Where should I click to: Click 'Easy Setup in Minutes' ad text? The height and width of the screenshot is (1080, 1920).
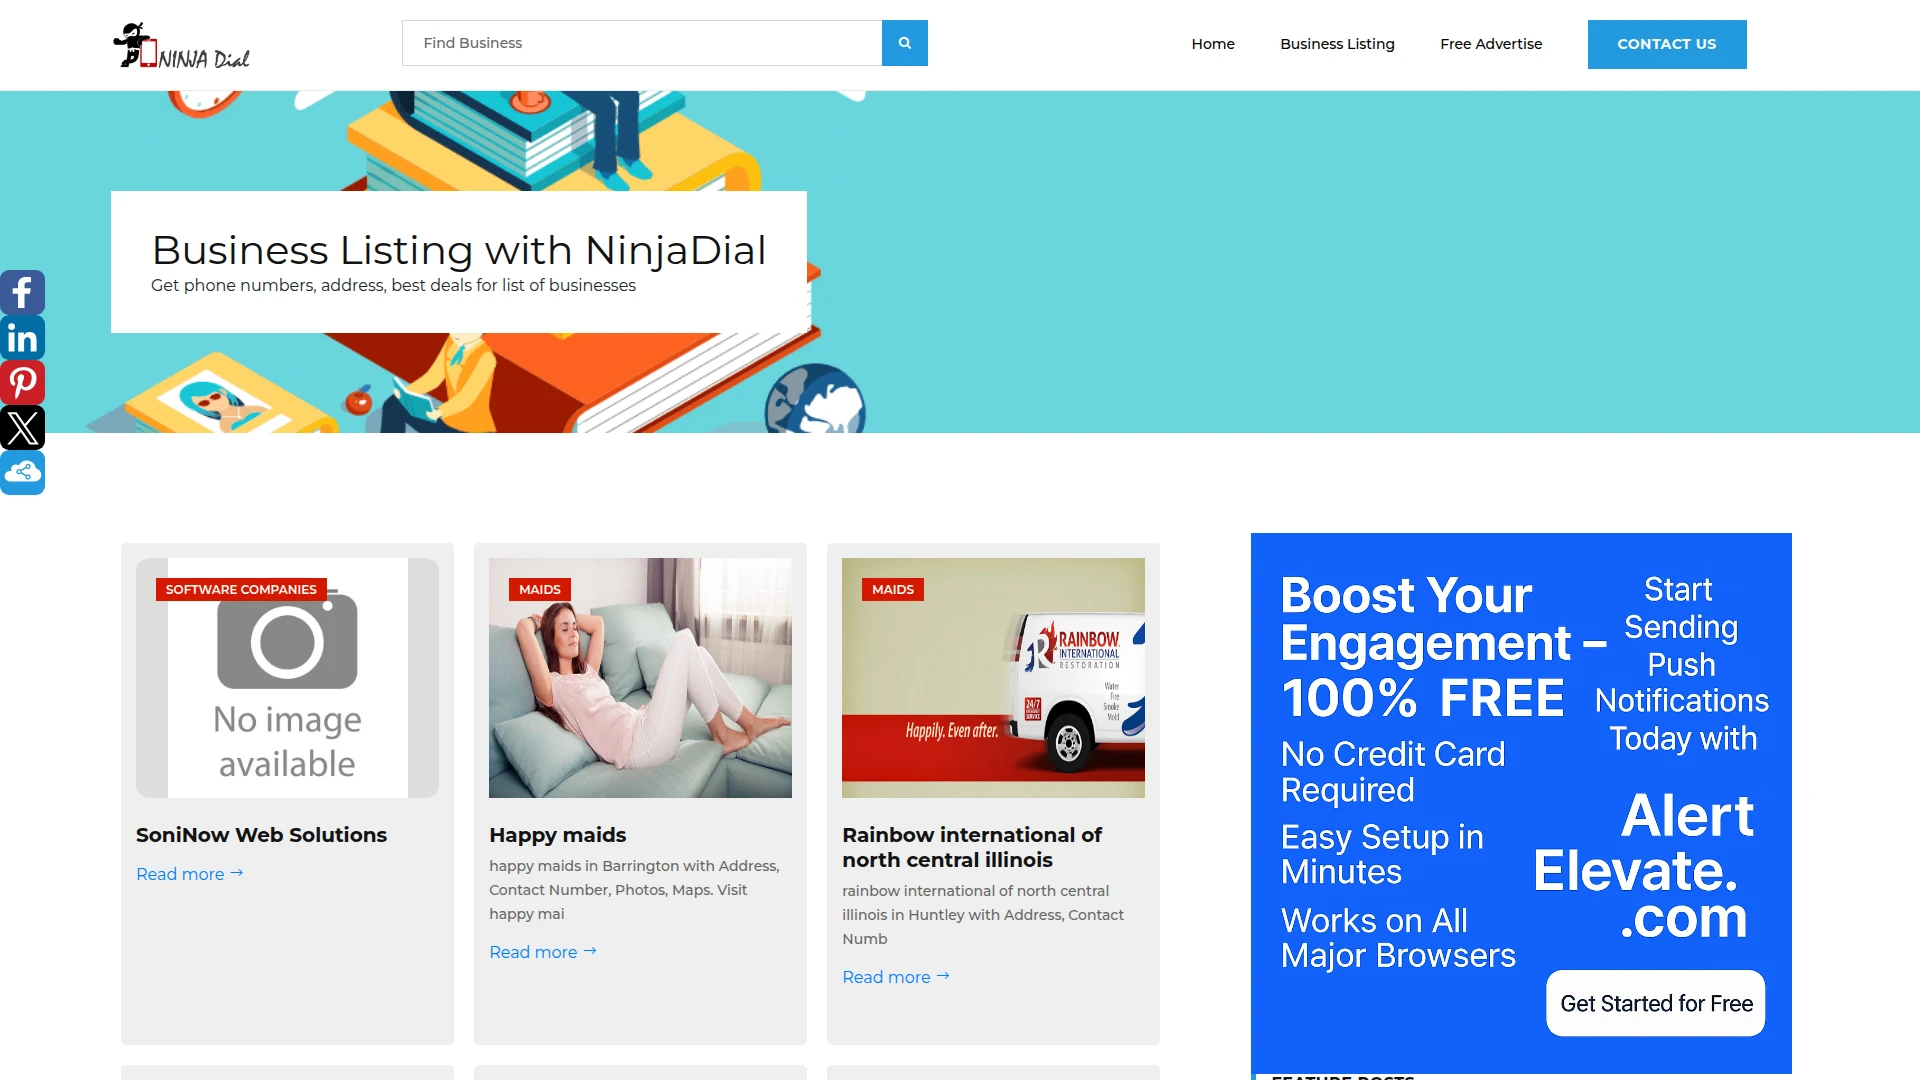1382,854
